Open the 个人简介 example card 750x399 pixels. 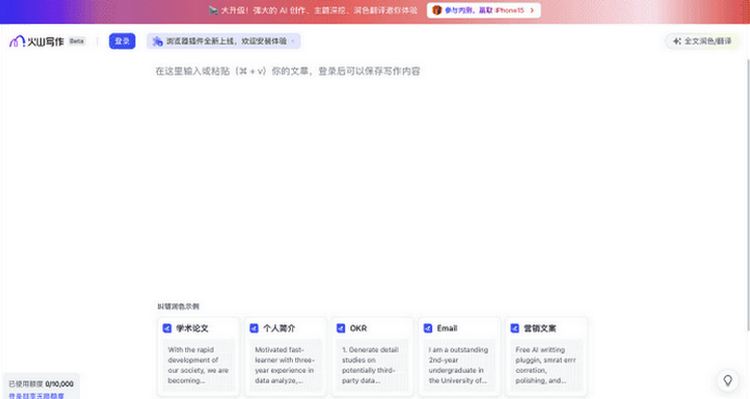click(286, 357)
